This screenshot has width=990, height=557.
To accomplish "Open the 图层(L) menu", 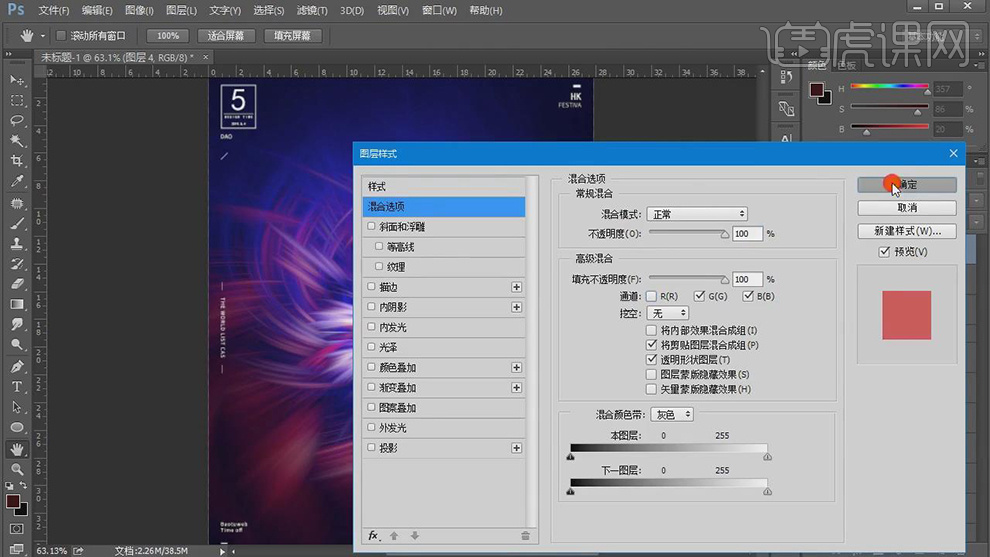I will point(181,11).
